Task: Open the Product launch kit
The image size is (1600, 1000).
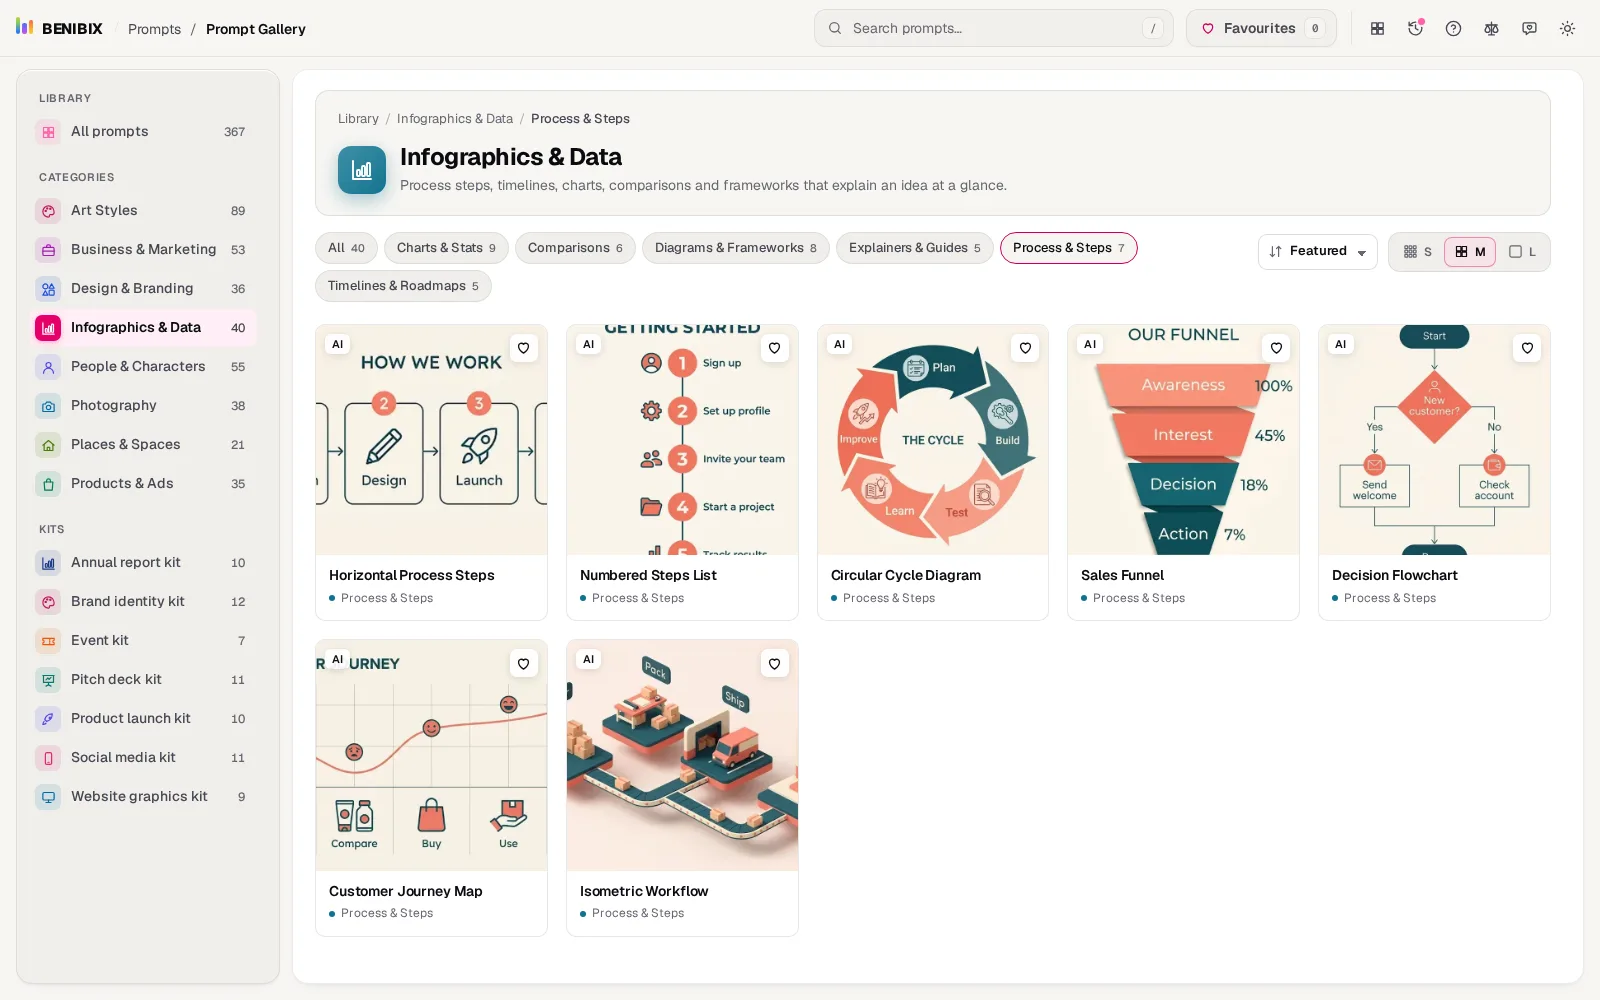Action: point(144,719)
